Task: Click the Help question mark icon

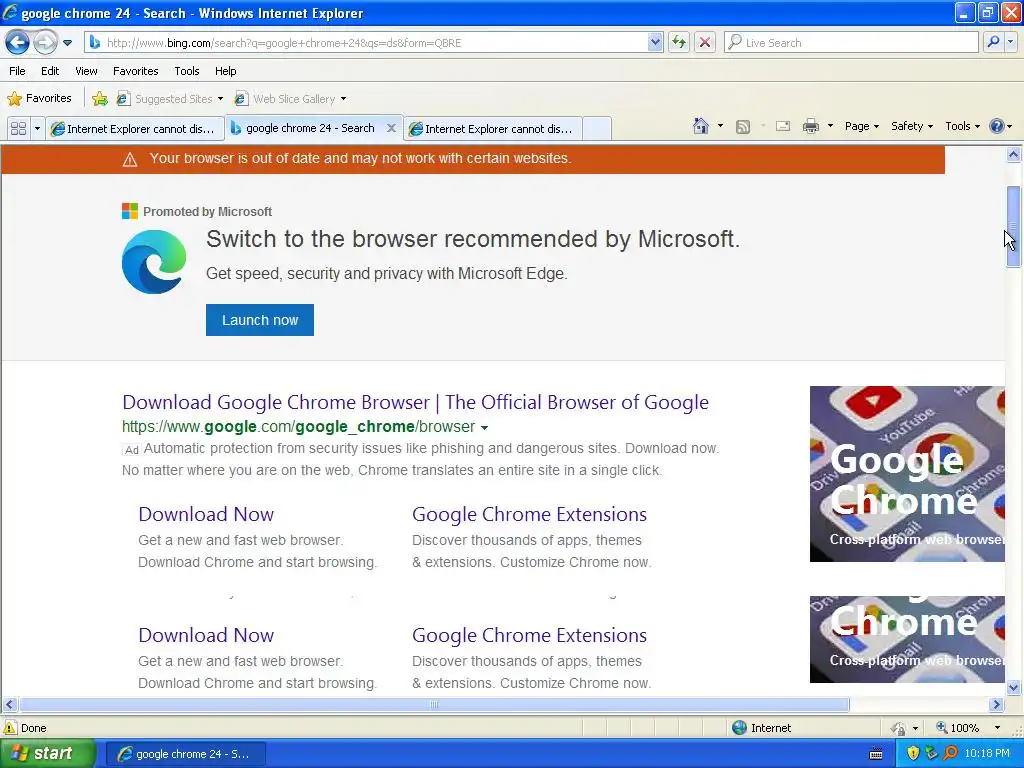Action: [997, 126]
